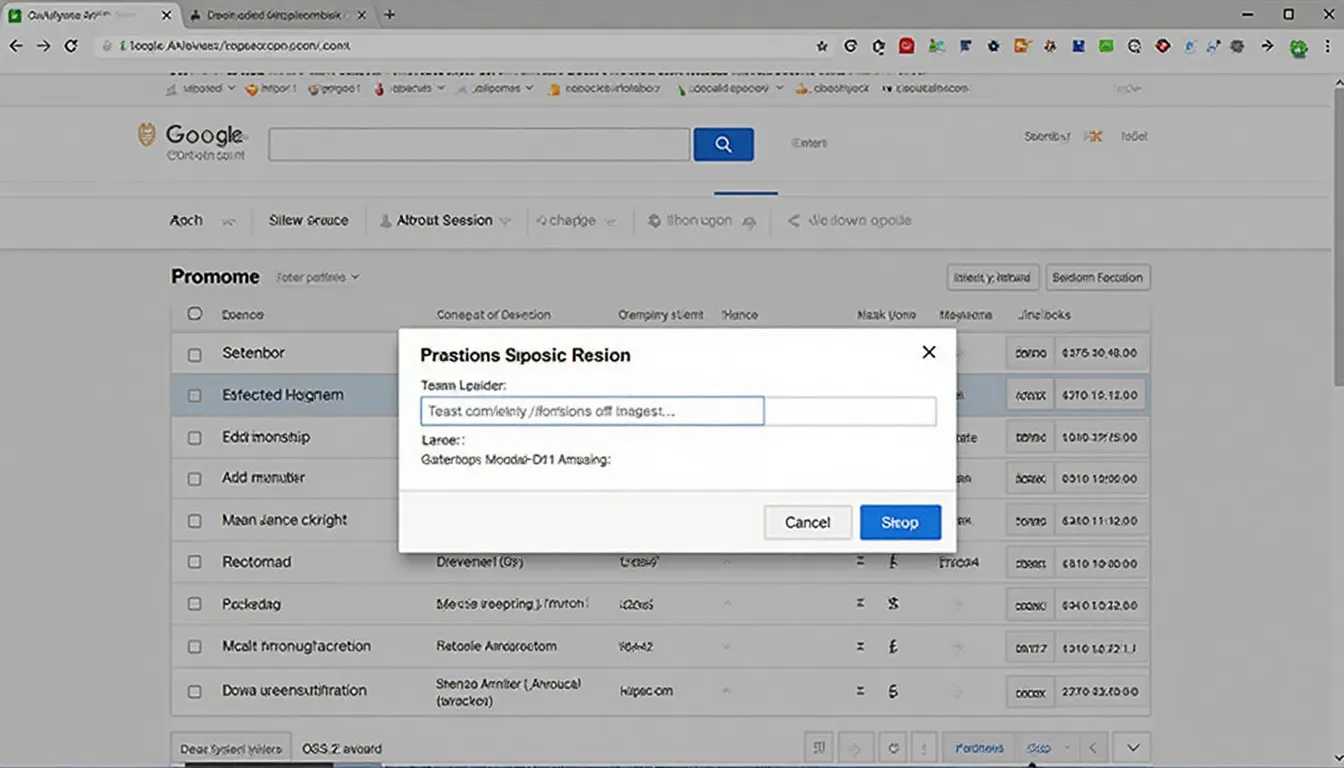This screenshot has height=768, width=1344.
Task: Check the Dowa ureensutifiration row checkbox
Action: 195,691
